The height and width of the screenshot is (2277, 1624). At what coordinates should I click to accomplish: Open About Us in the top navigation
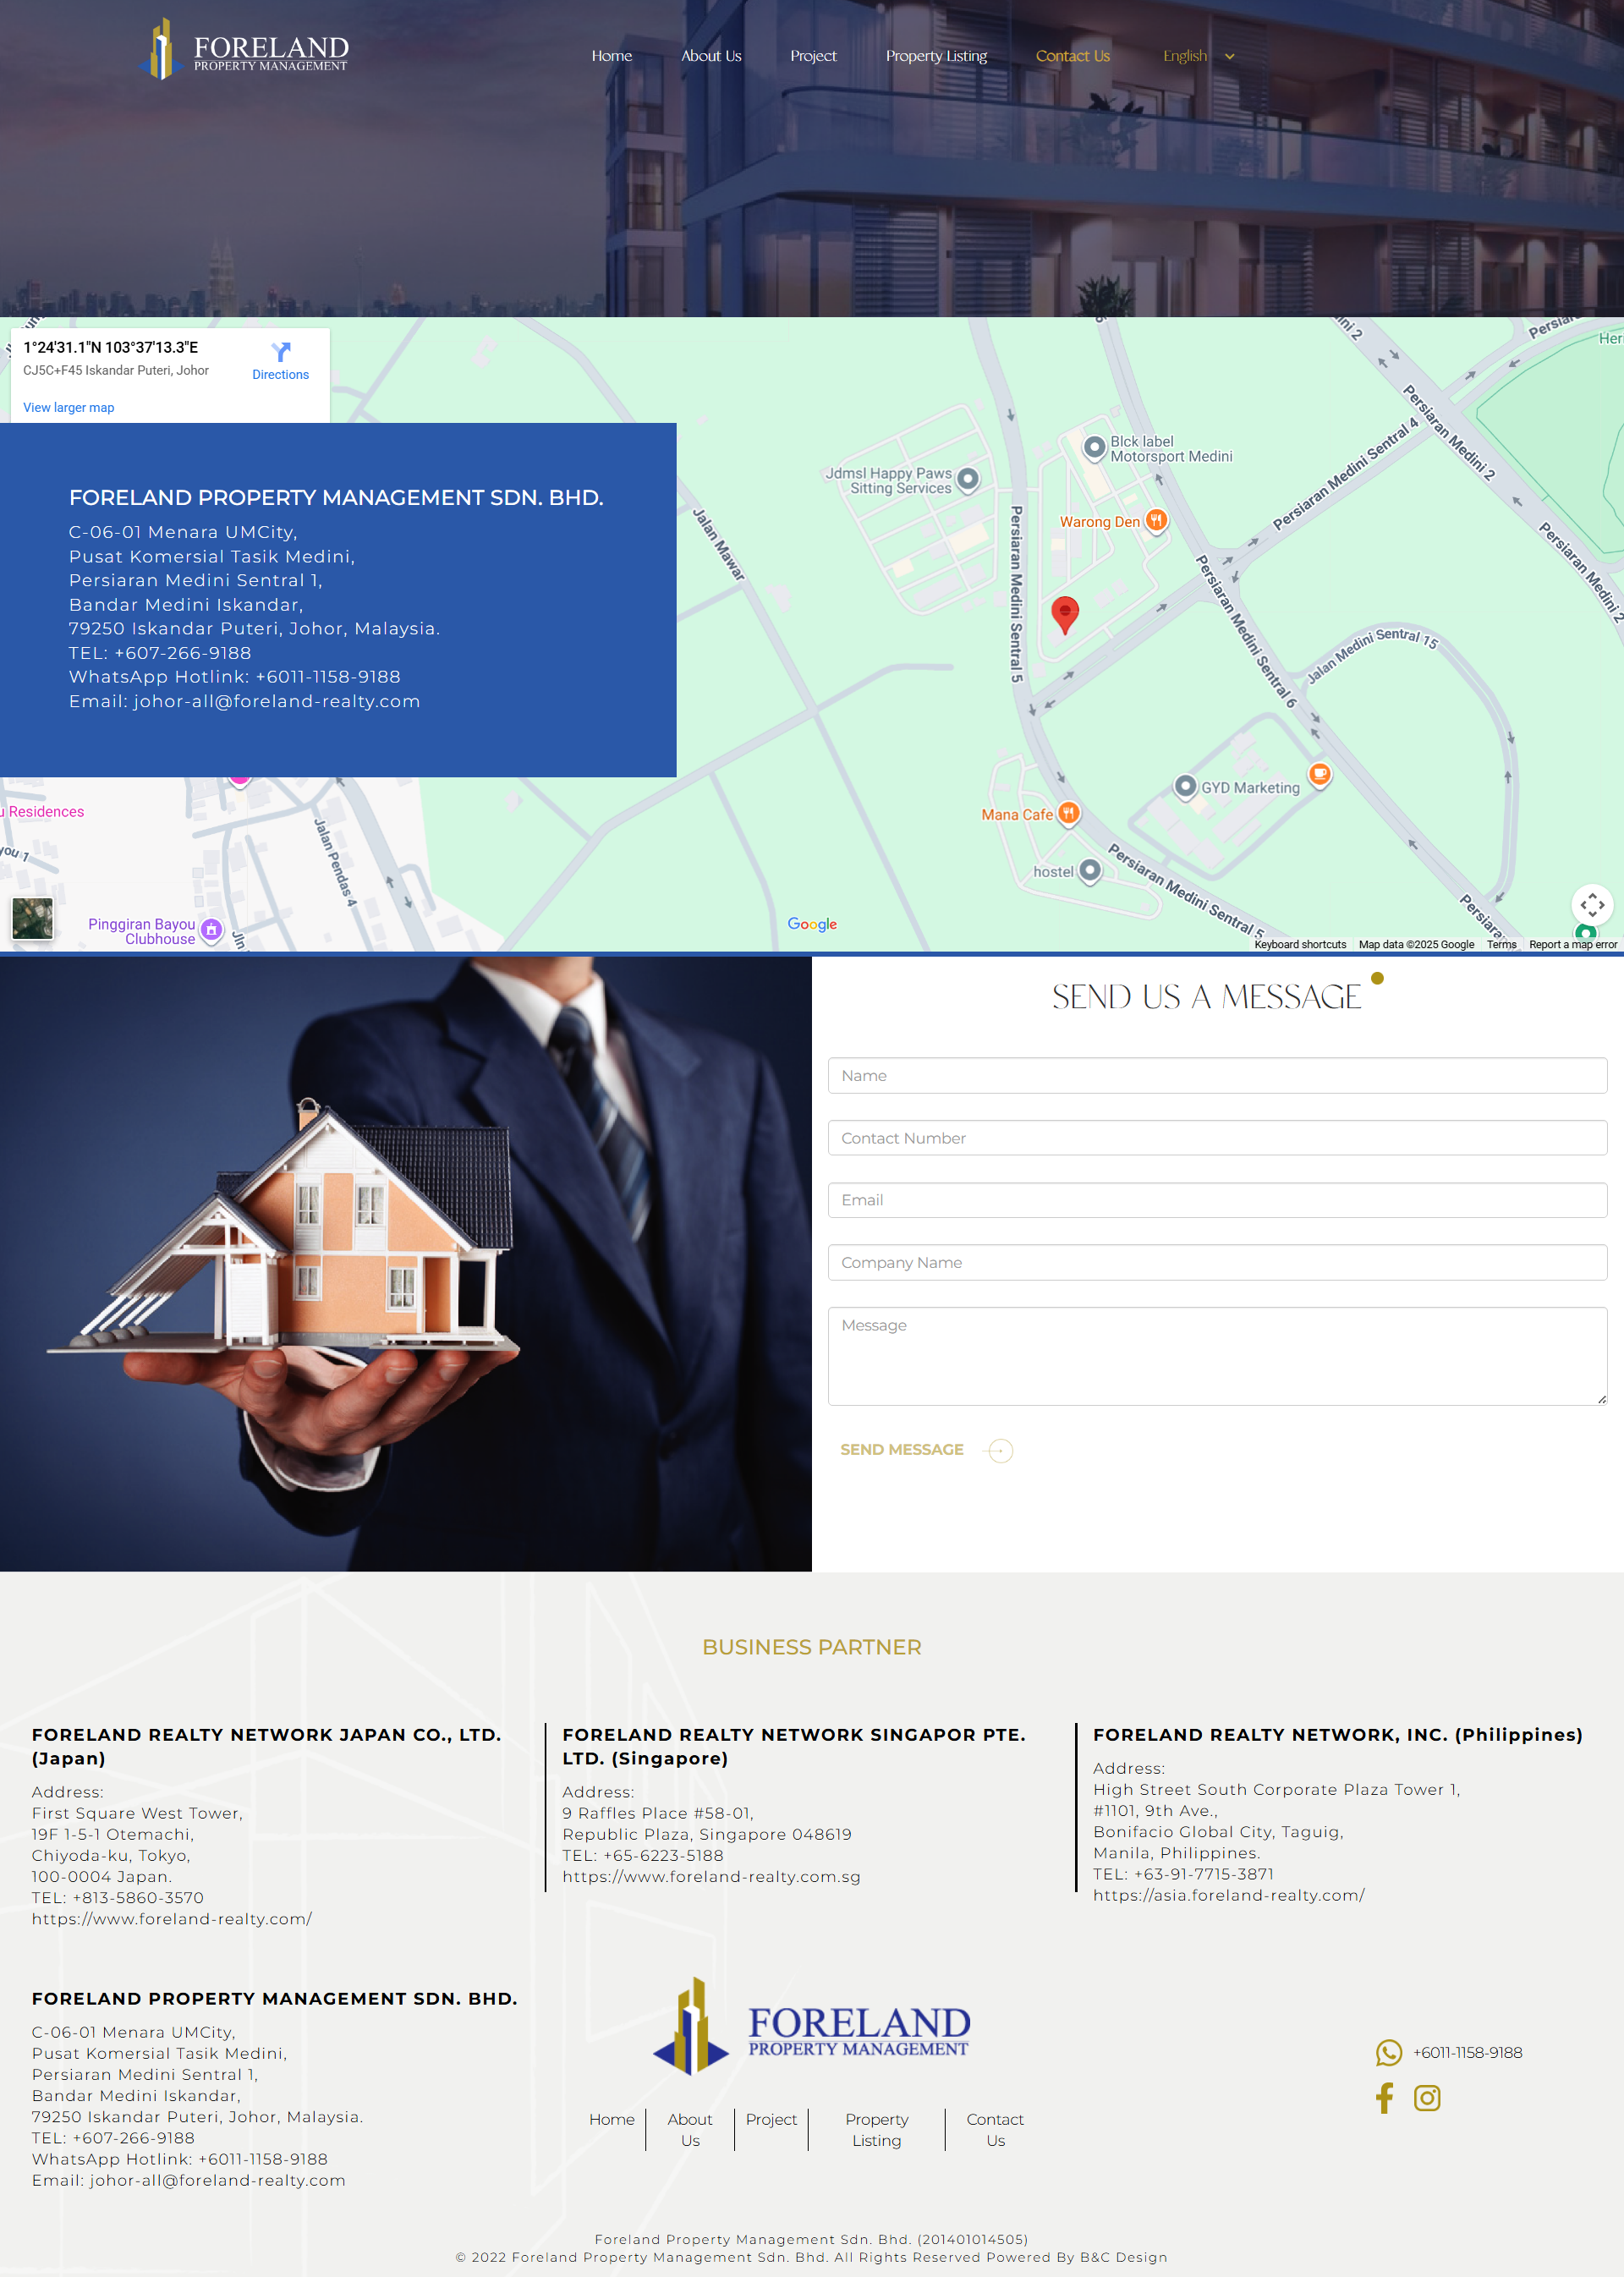[x=711, y=56]
